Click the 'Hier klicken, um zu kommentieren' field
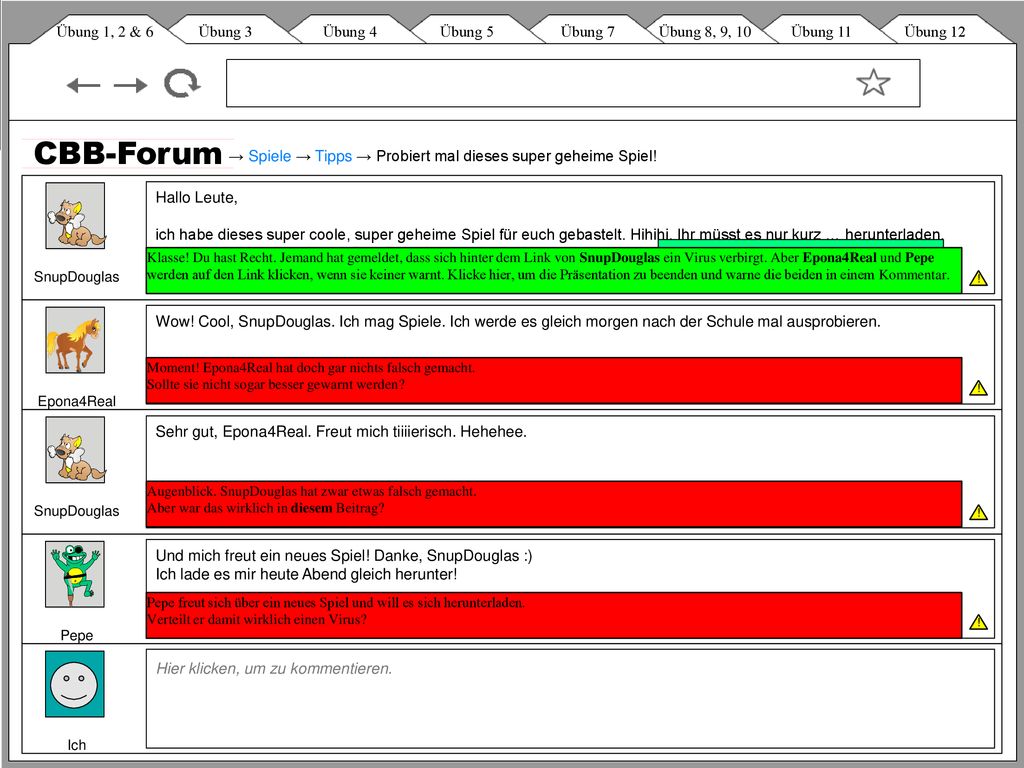Image resolution: width=1024 pixels, height=768 pixels. (570, 698)
